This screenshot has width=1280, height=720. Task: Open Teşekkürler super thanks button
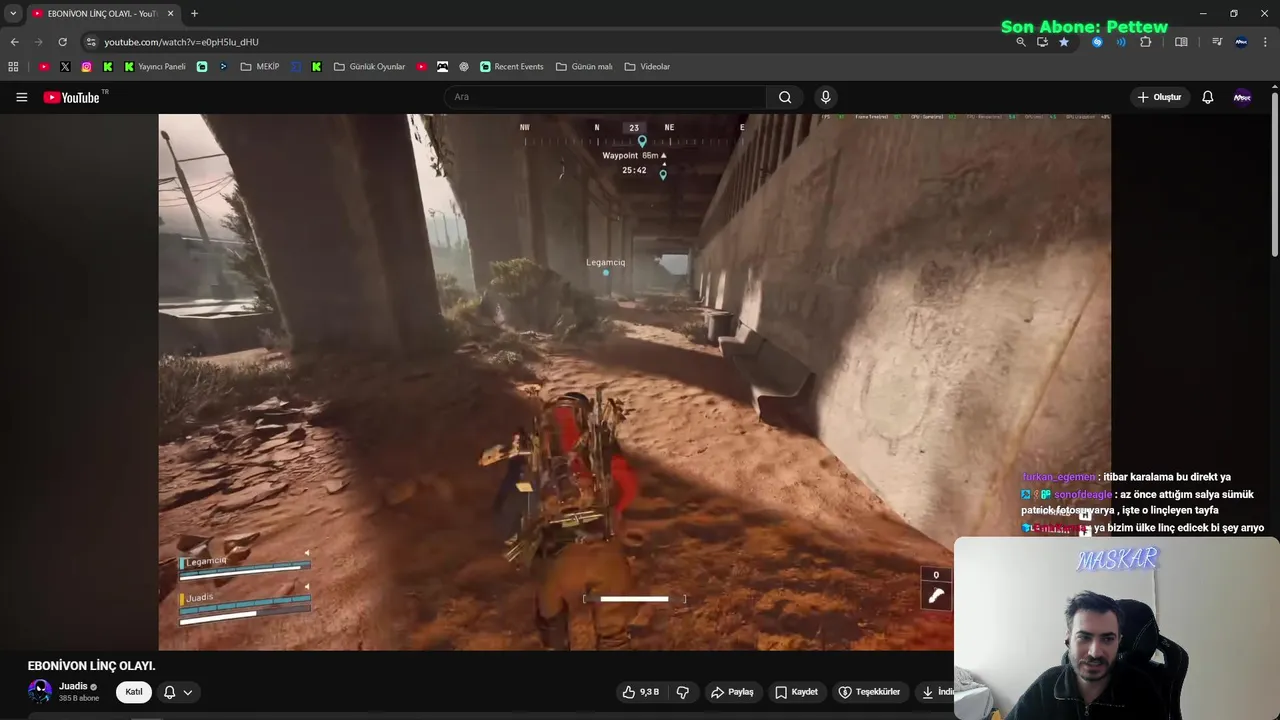pyautogui.click(x=869, y=692)
